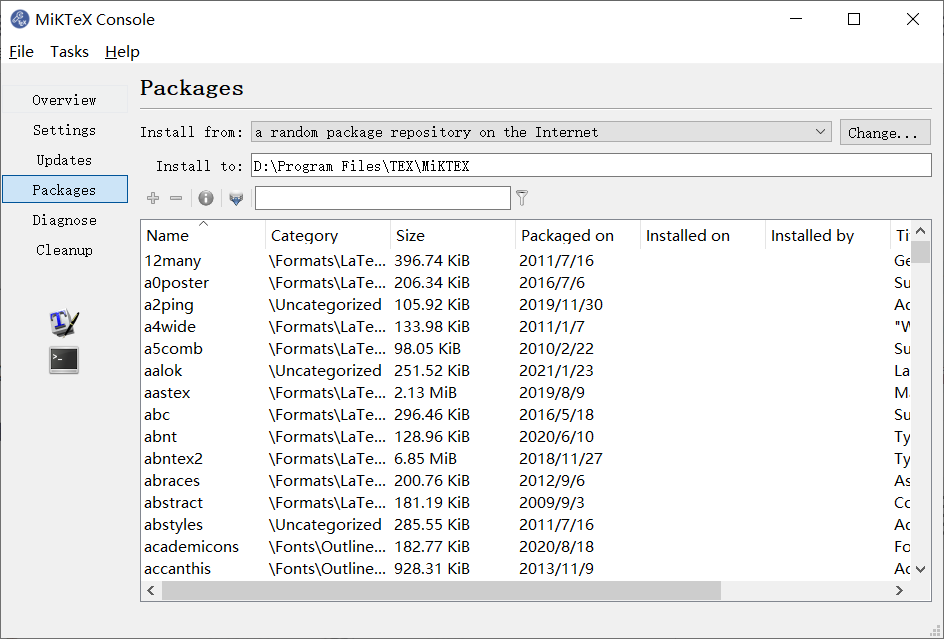Open the Tasks menu

(x=69, y=52)
